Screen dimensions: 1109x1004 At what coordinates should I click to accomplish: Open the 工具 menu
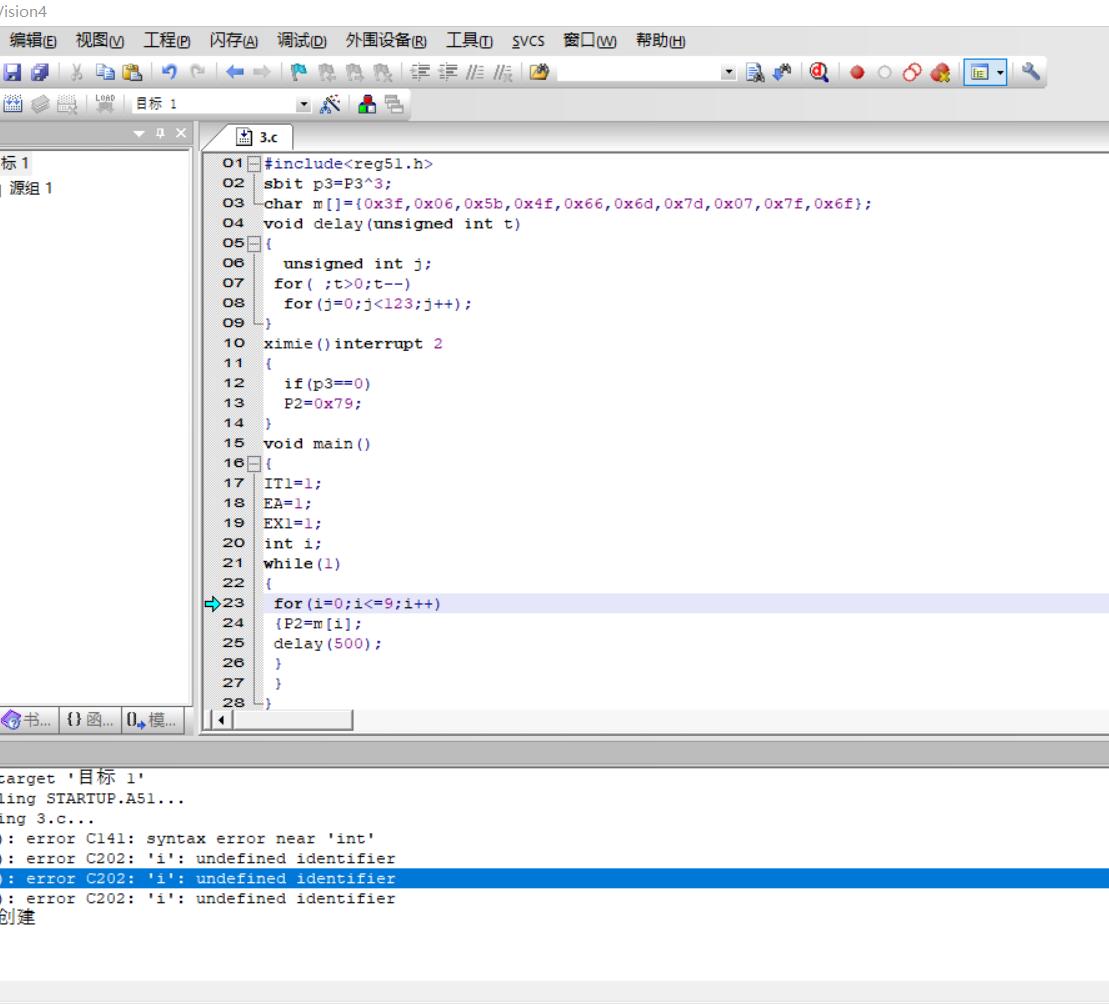coord(469,40)
